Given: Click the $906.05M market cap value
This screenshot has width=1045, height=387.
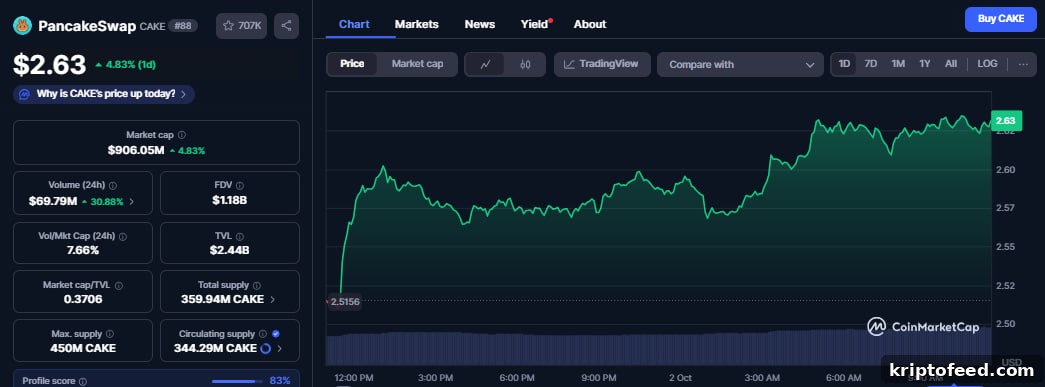Looking at the screenshot, I should [136, 151].
